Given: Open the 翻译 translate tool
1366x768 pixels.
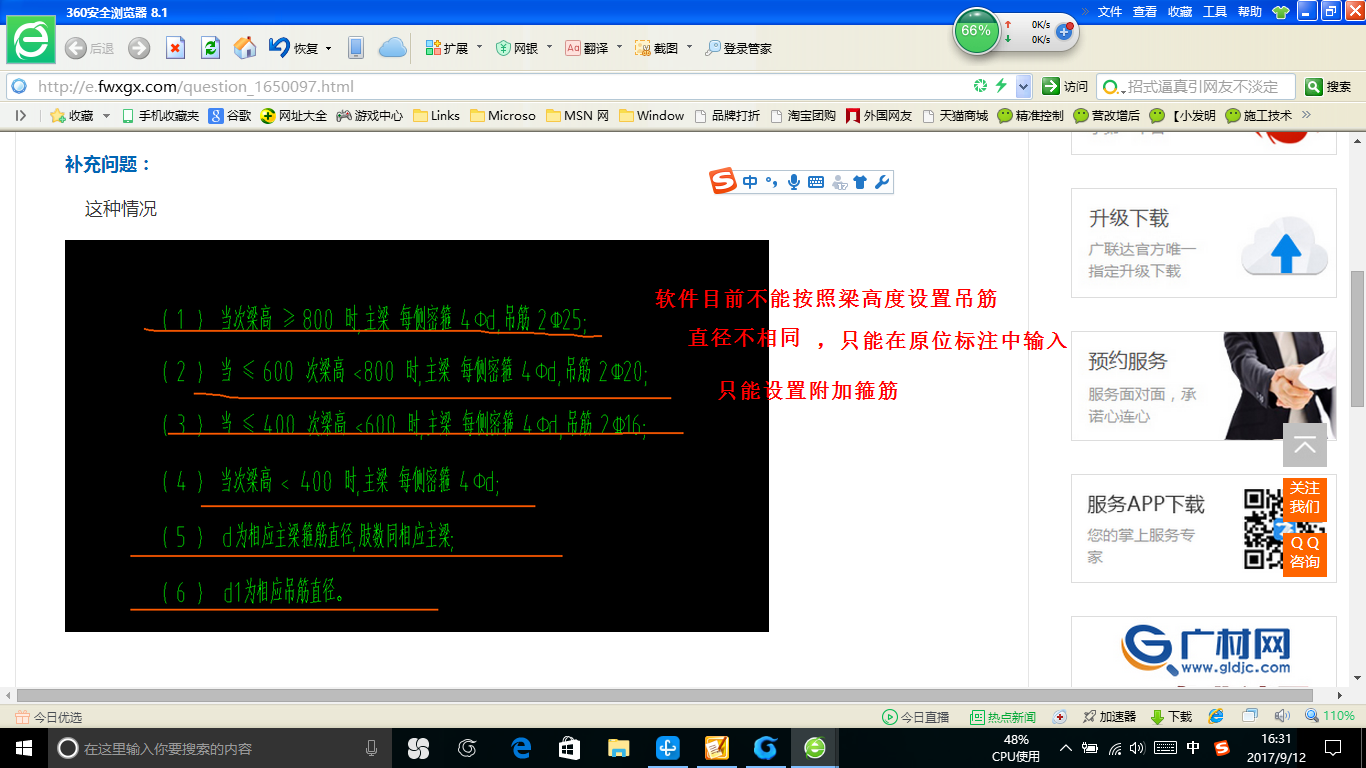Looking at the screenshot, I should (x=587, y=48).
